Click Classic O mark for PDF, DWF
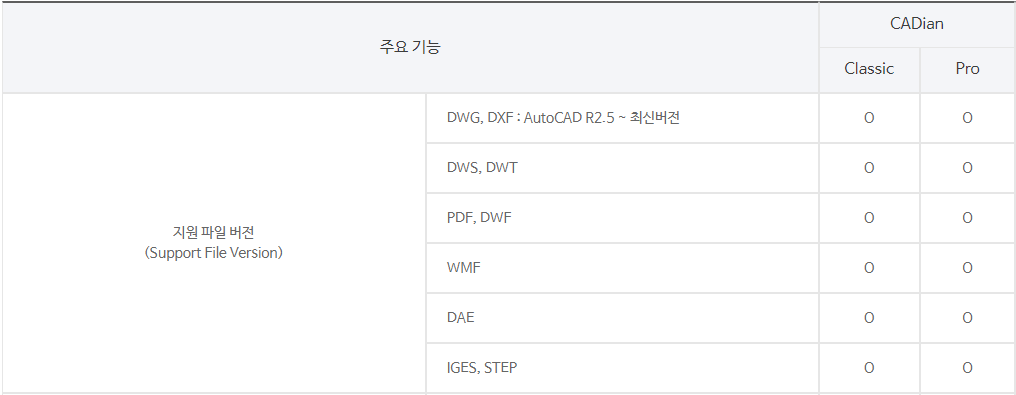 point(869,218)
